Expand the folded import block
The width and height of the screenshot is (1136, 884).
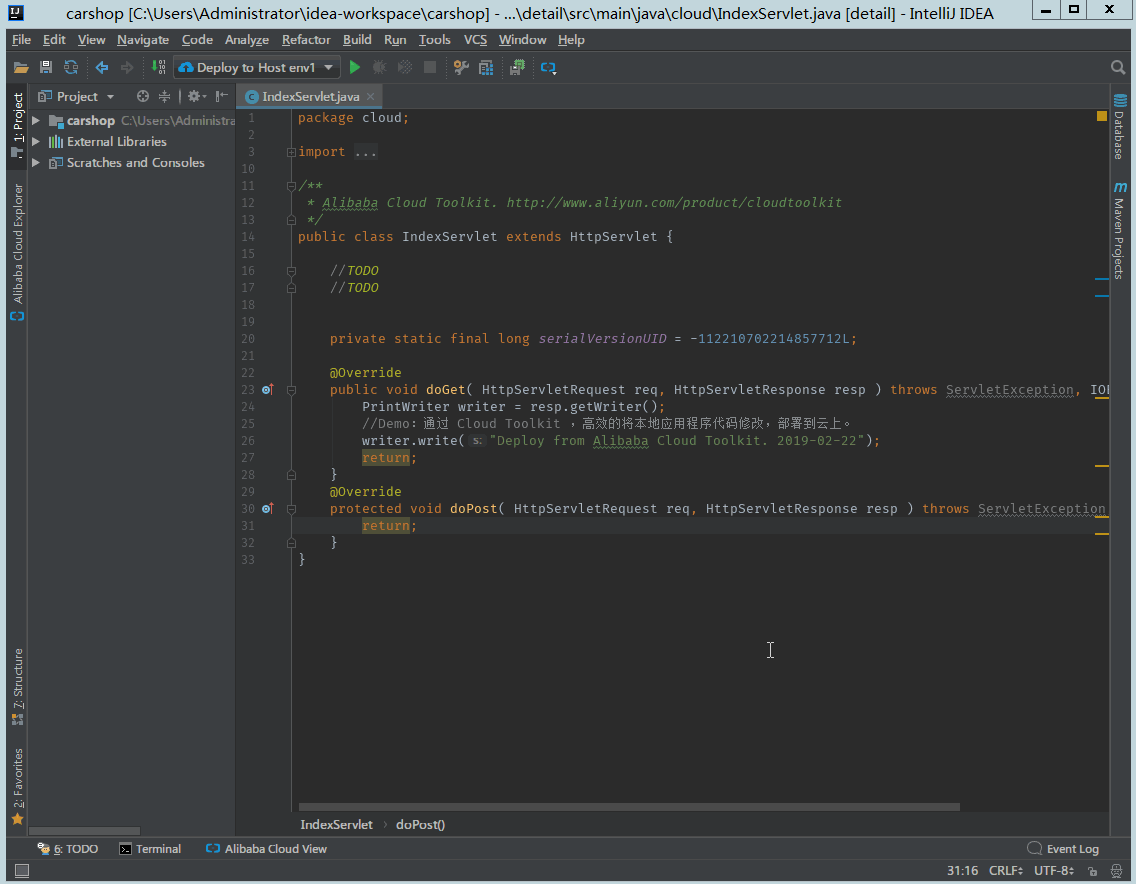click(x=291, y=152)
